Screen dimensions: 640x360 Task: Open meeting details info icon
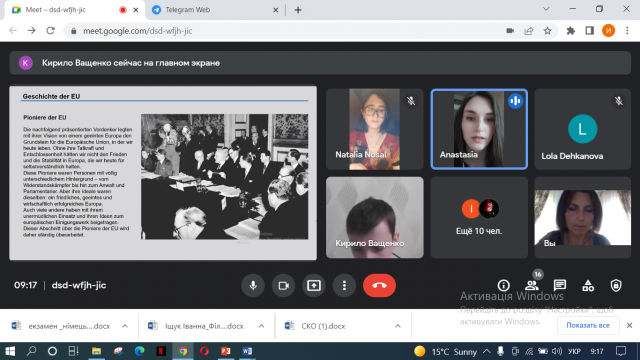[503, 285]
